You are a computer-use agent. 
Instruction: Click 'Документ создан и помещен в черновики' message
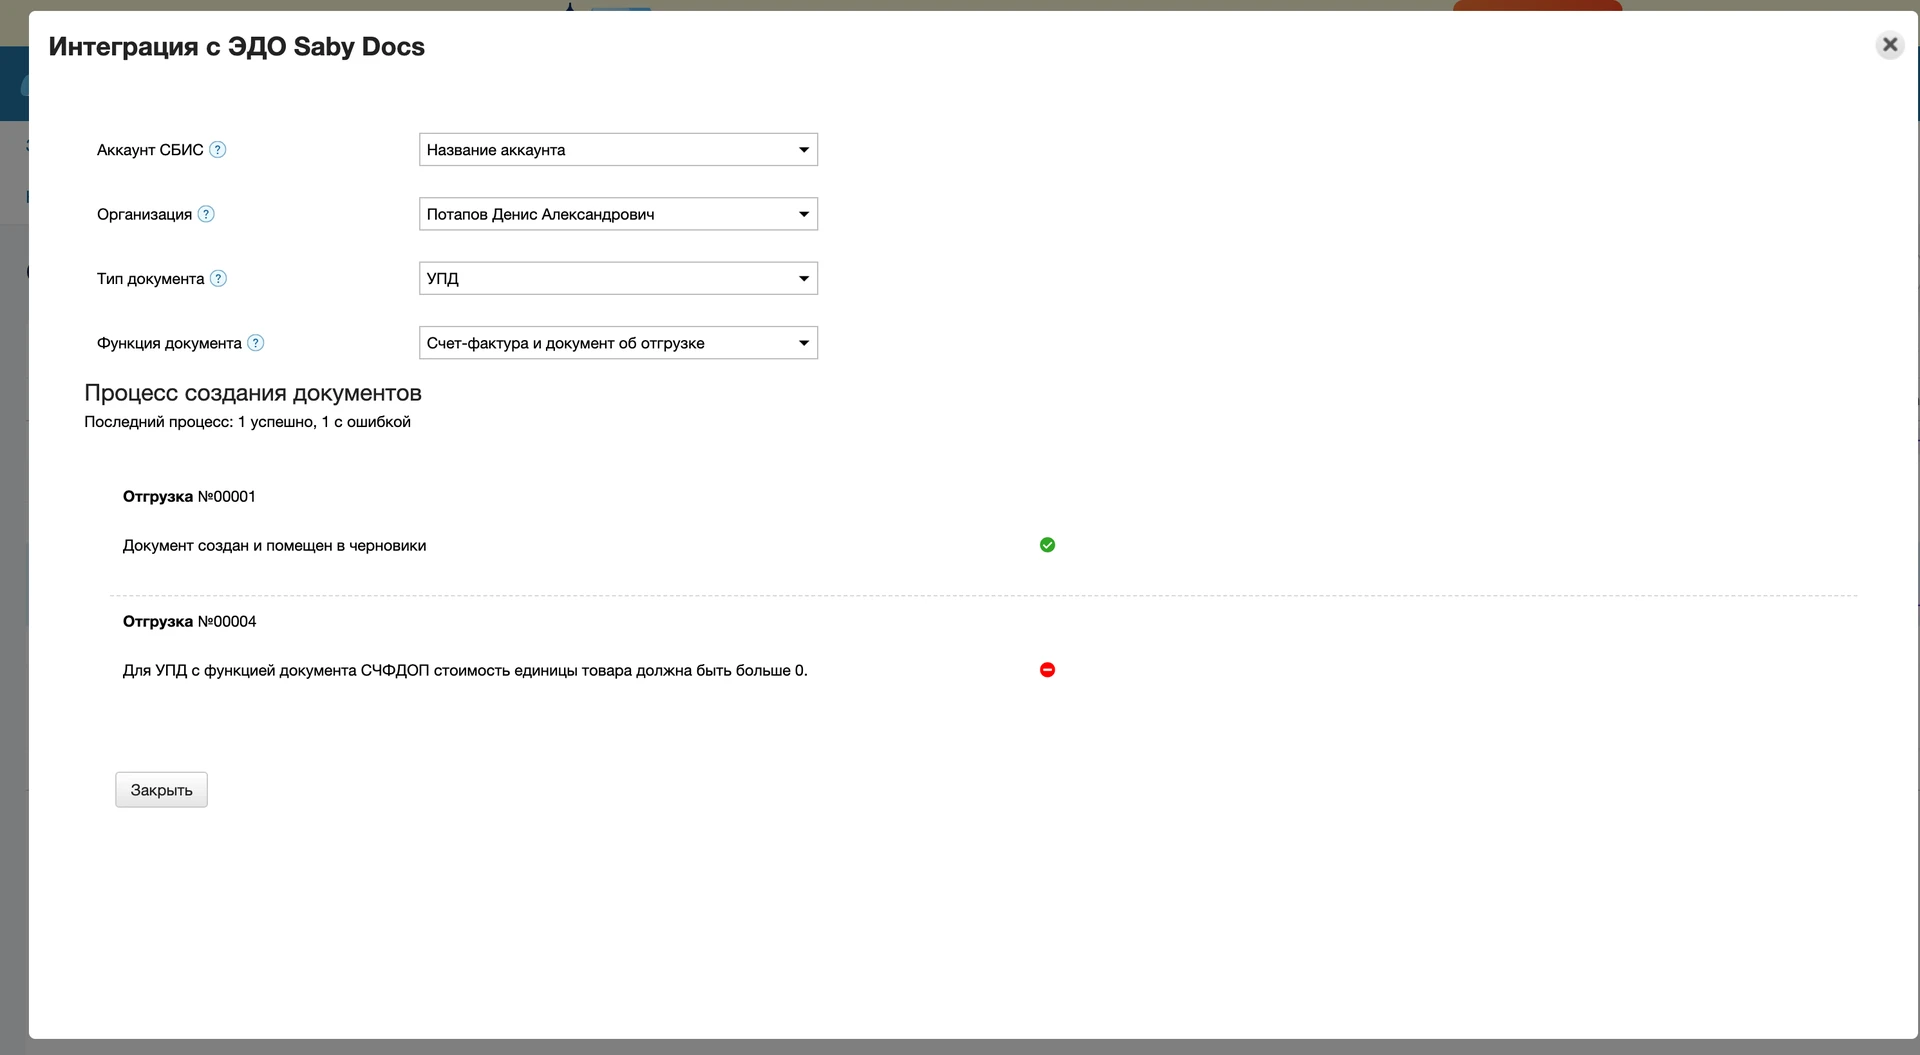pos(274,546)
